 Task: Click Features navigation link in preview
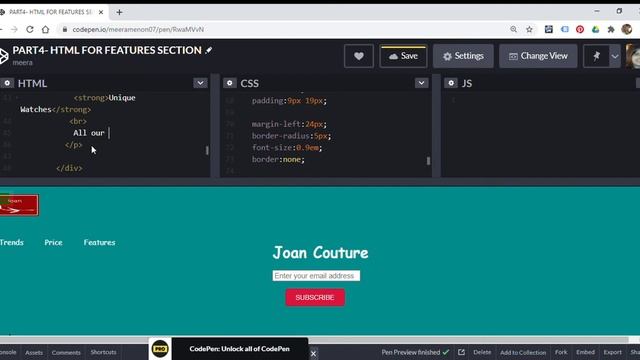coord(100,242)
